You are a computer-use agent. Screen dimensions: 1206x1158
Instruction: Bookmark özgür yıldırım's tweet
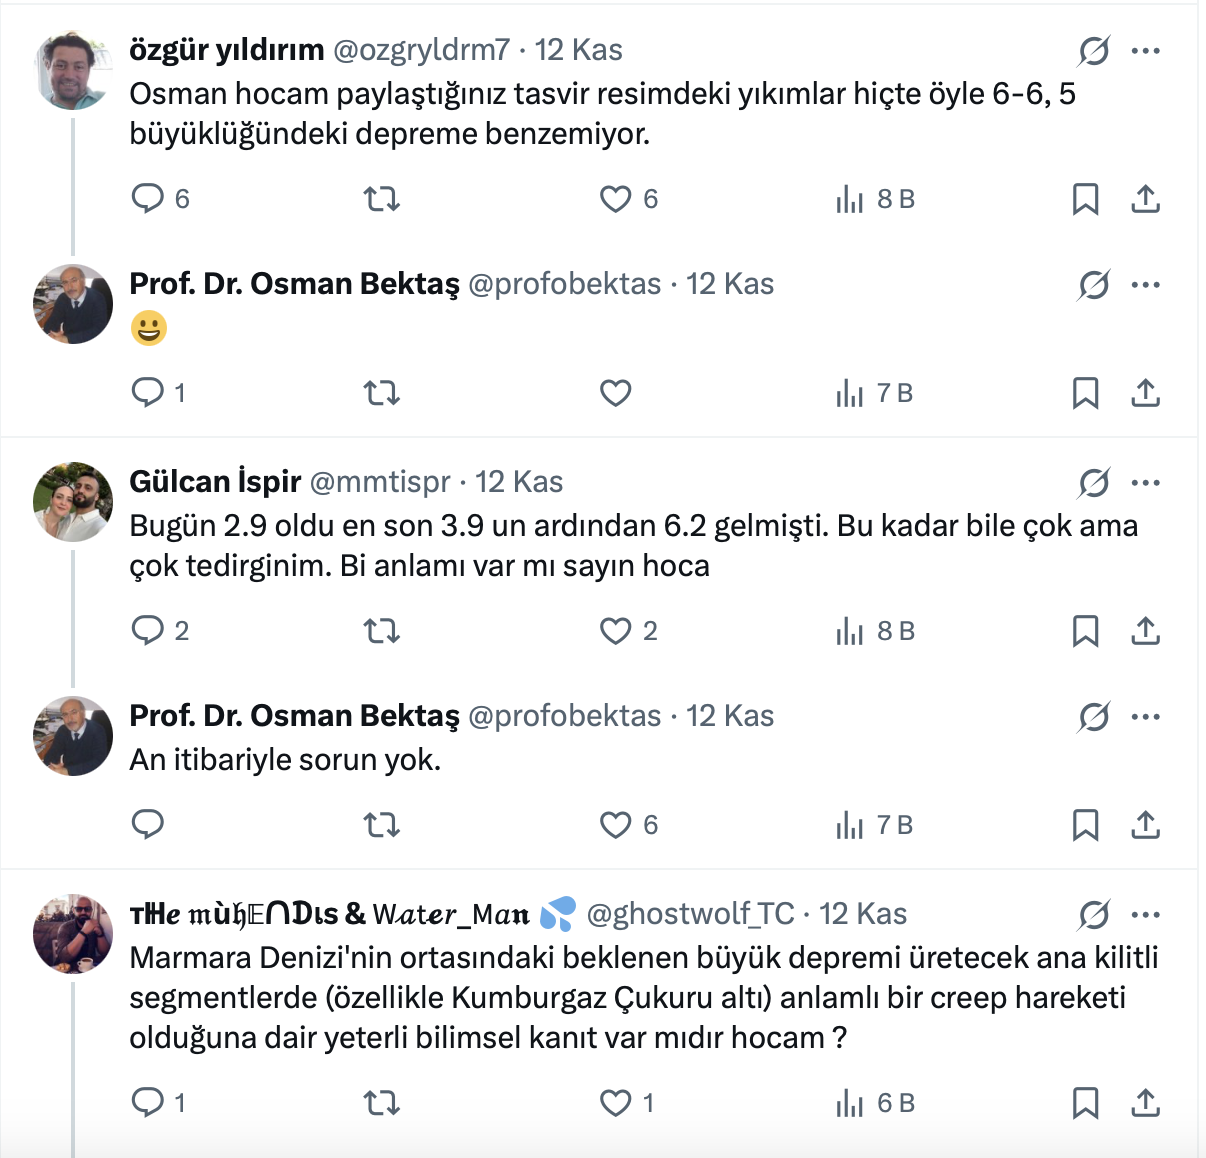pos(1085,199)
